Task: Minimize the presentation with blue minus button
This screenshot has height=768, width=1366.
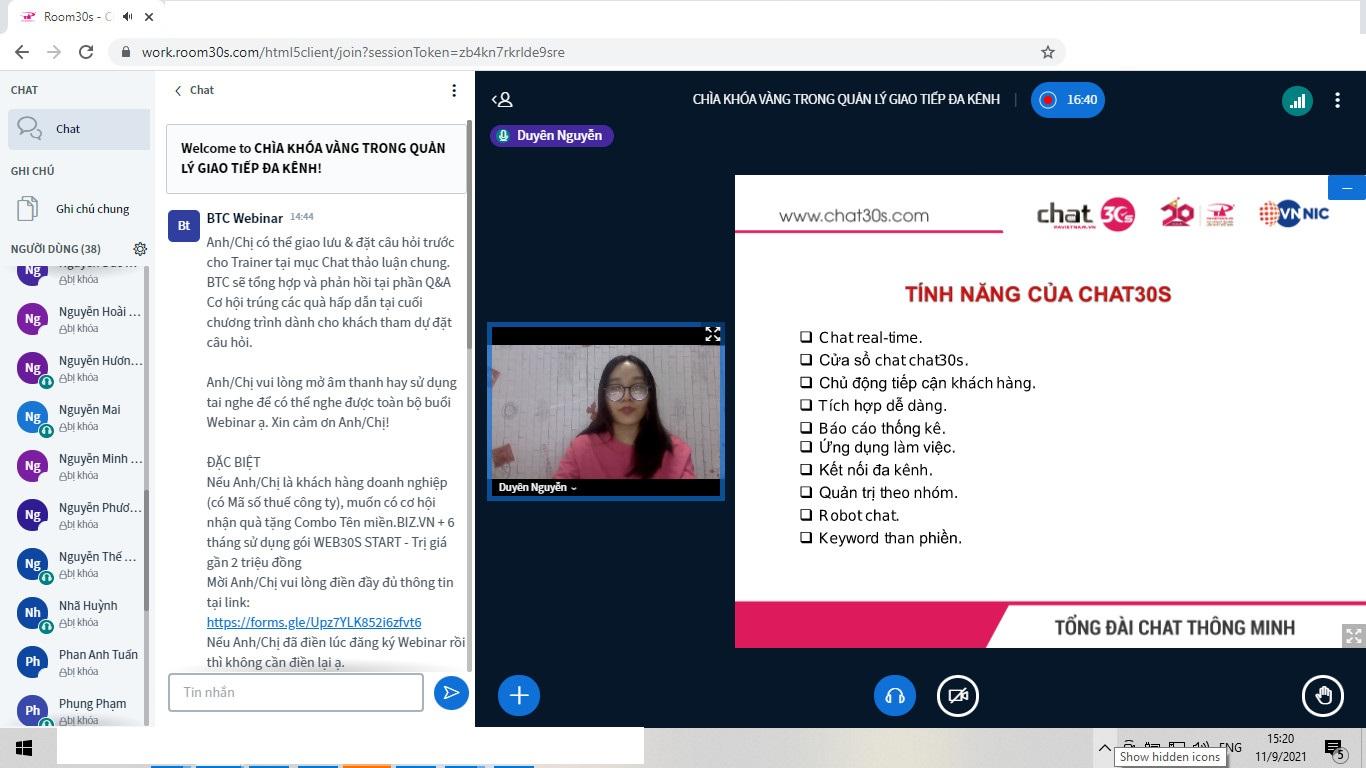Action: (1347, 187)
